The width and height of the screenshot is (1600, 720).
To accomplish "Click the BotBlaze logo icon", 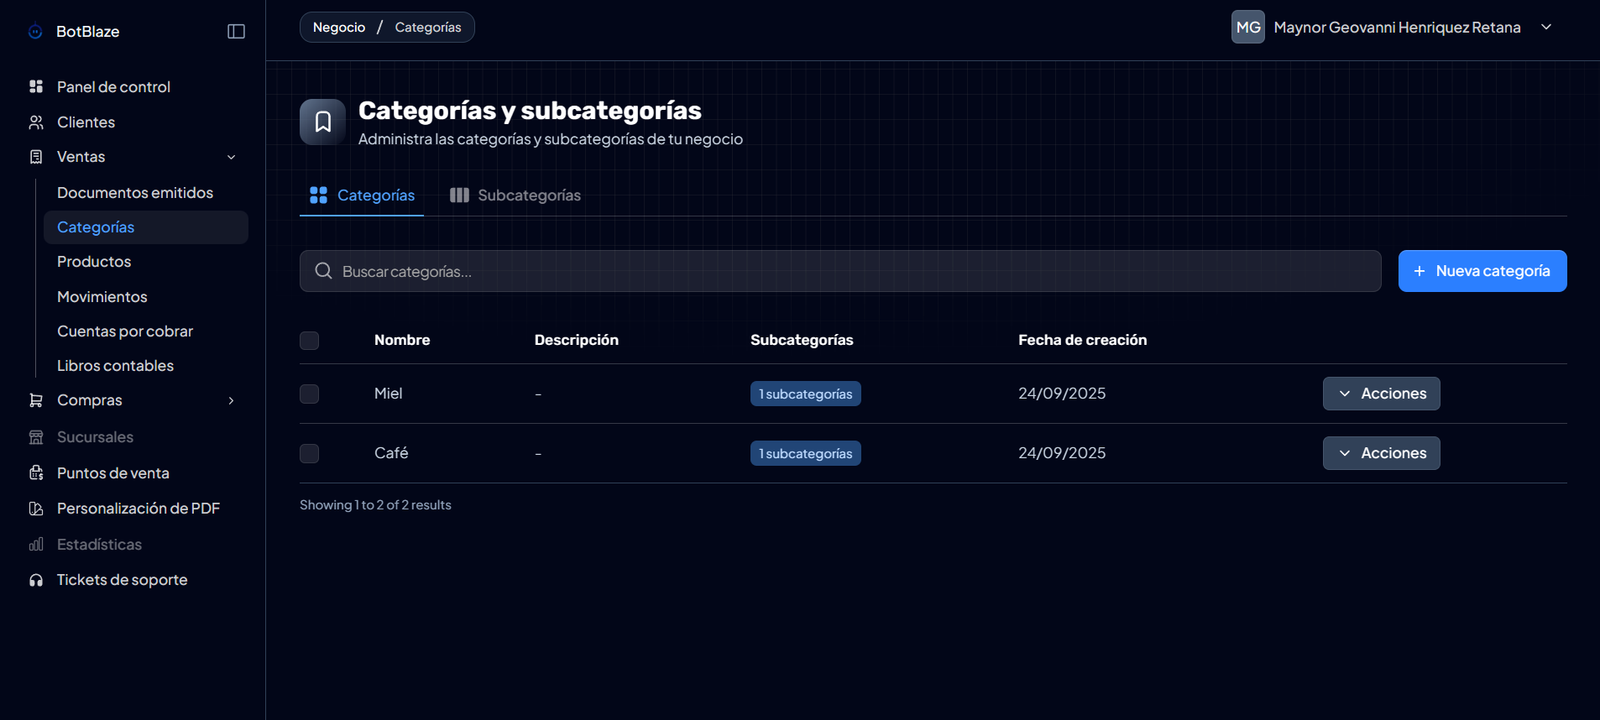I will [x=35, y=31].
